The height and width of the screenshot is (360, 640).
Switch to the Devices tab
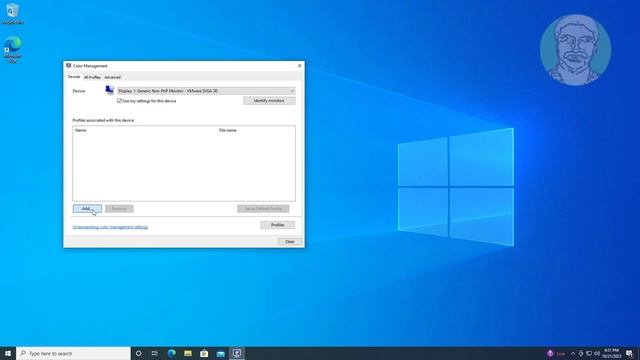coord(74,77)
